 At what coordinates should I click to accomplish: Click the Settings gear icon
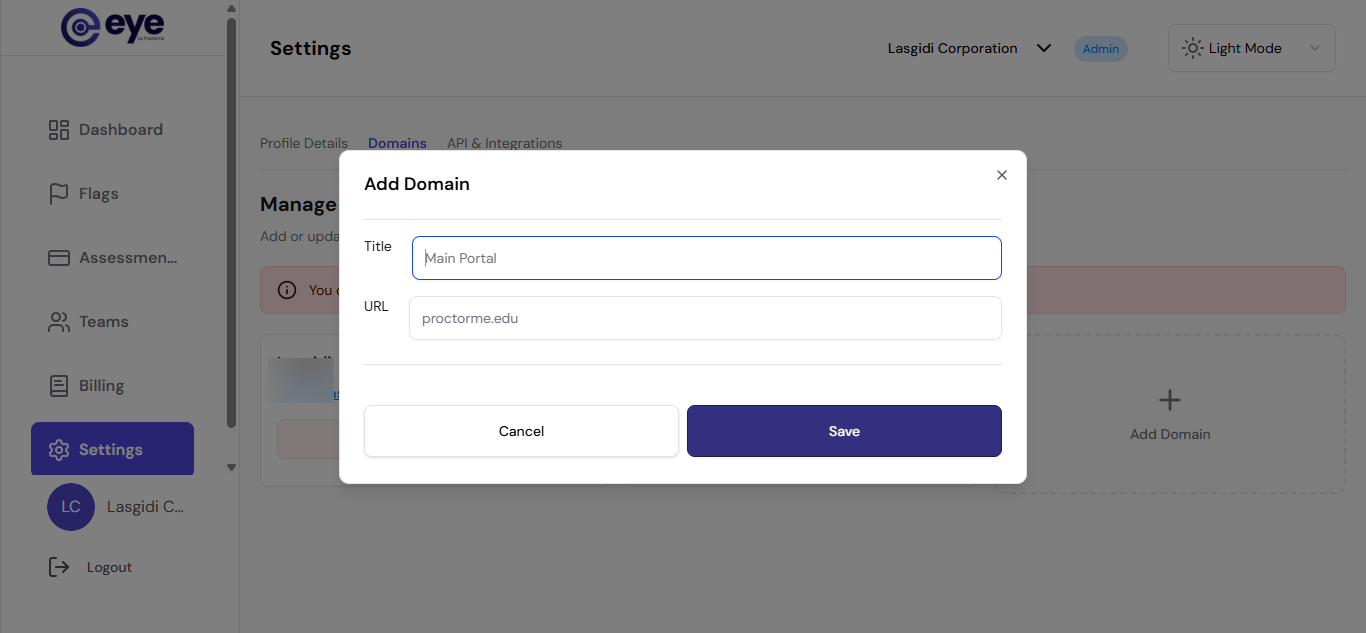point(59,450)
